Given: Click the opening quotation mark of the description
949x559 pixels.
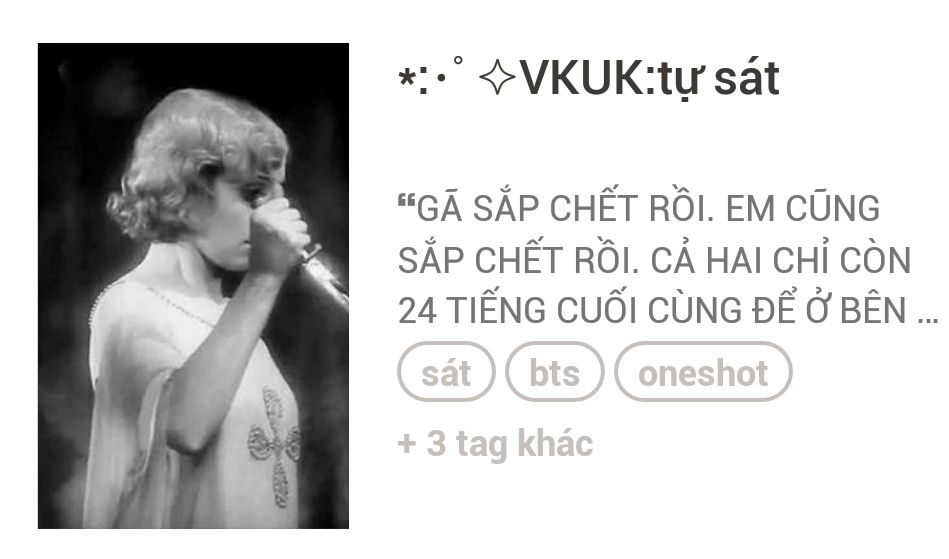Looking at the screenshot, I should point(406,202).
